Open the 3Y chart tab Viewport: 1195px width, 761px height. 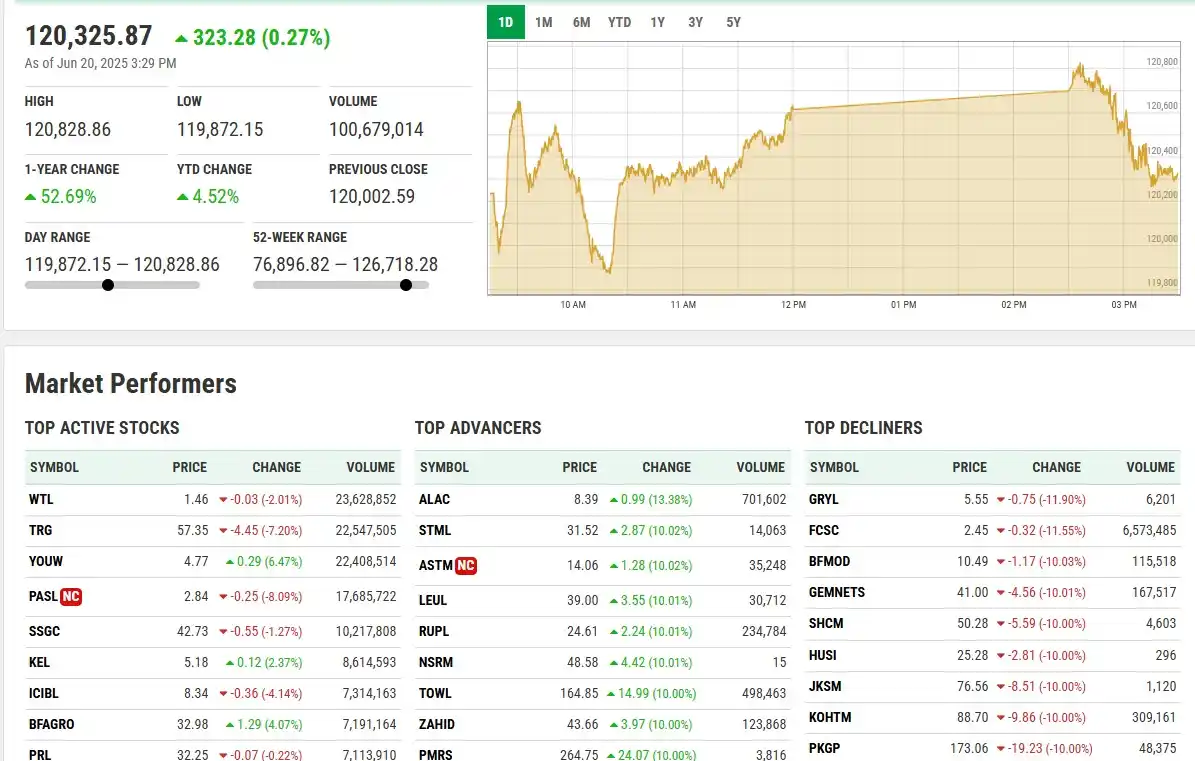coord(695,22)
